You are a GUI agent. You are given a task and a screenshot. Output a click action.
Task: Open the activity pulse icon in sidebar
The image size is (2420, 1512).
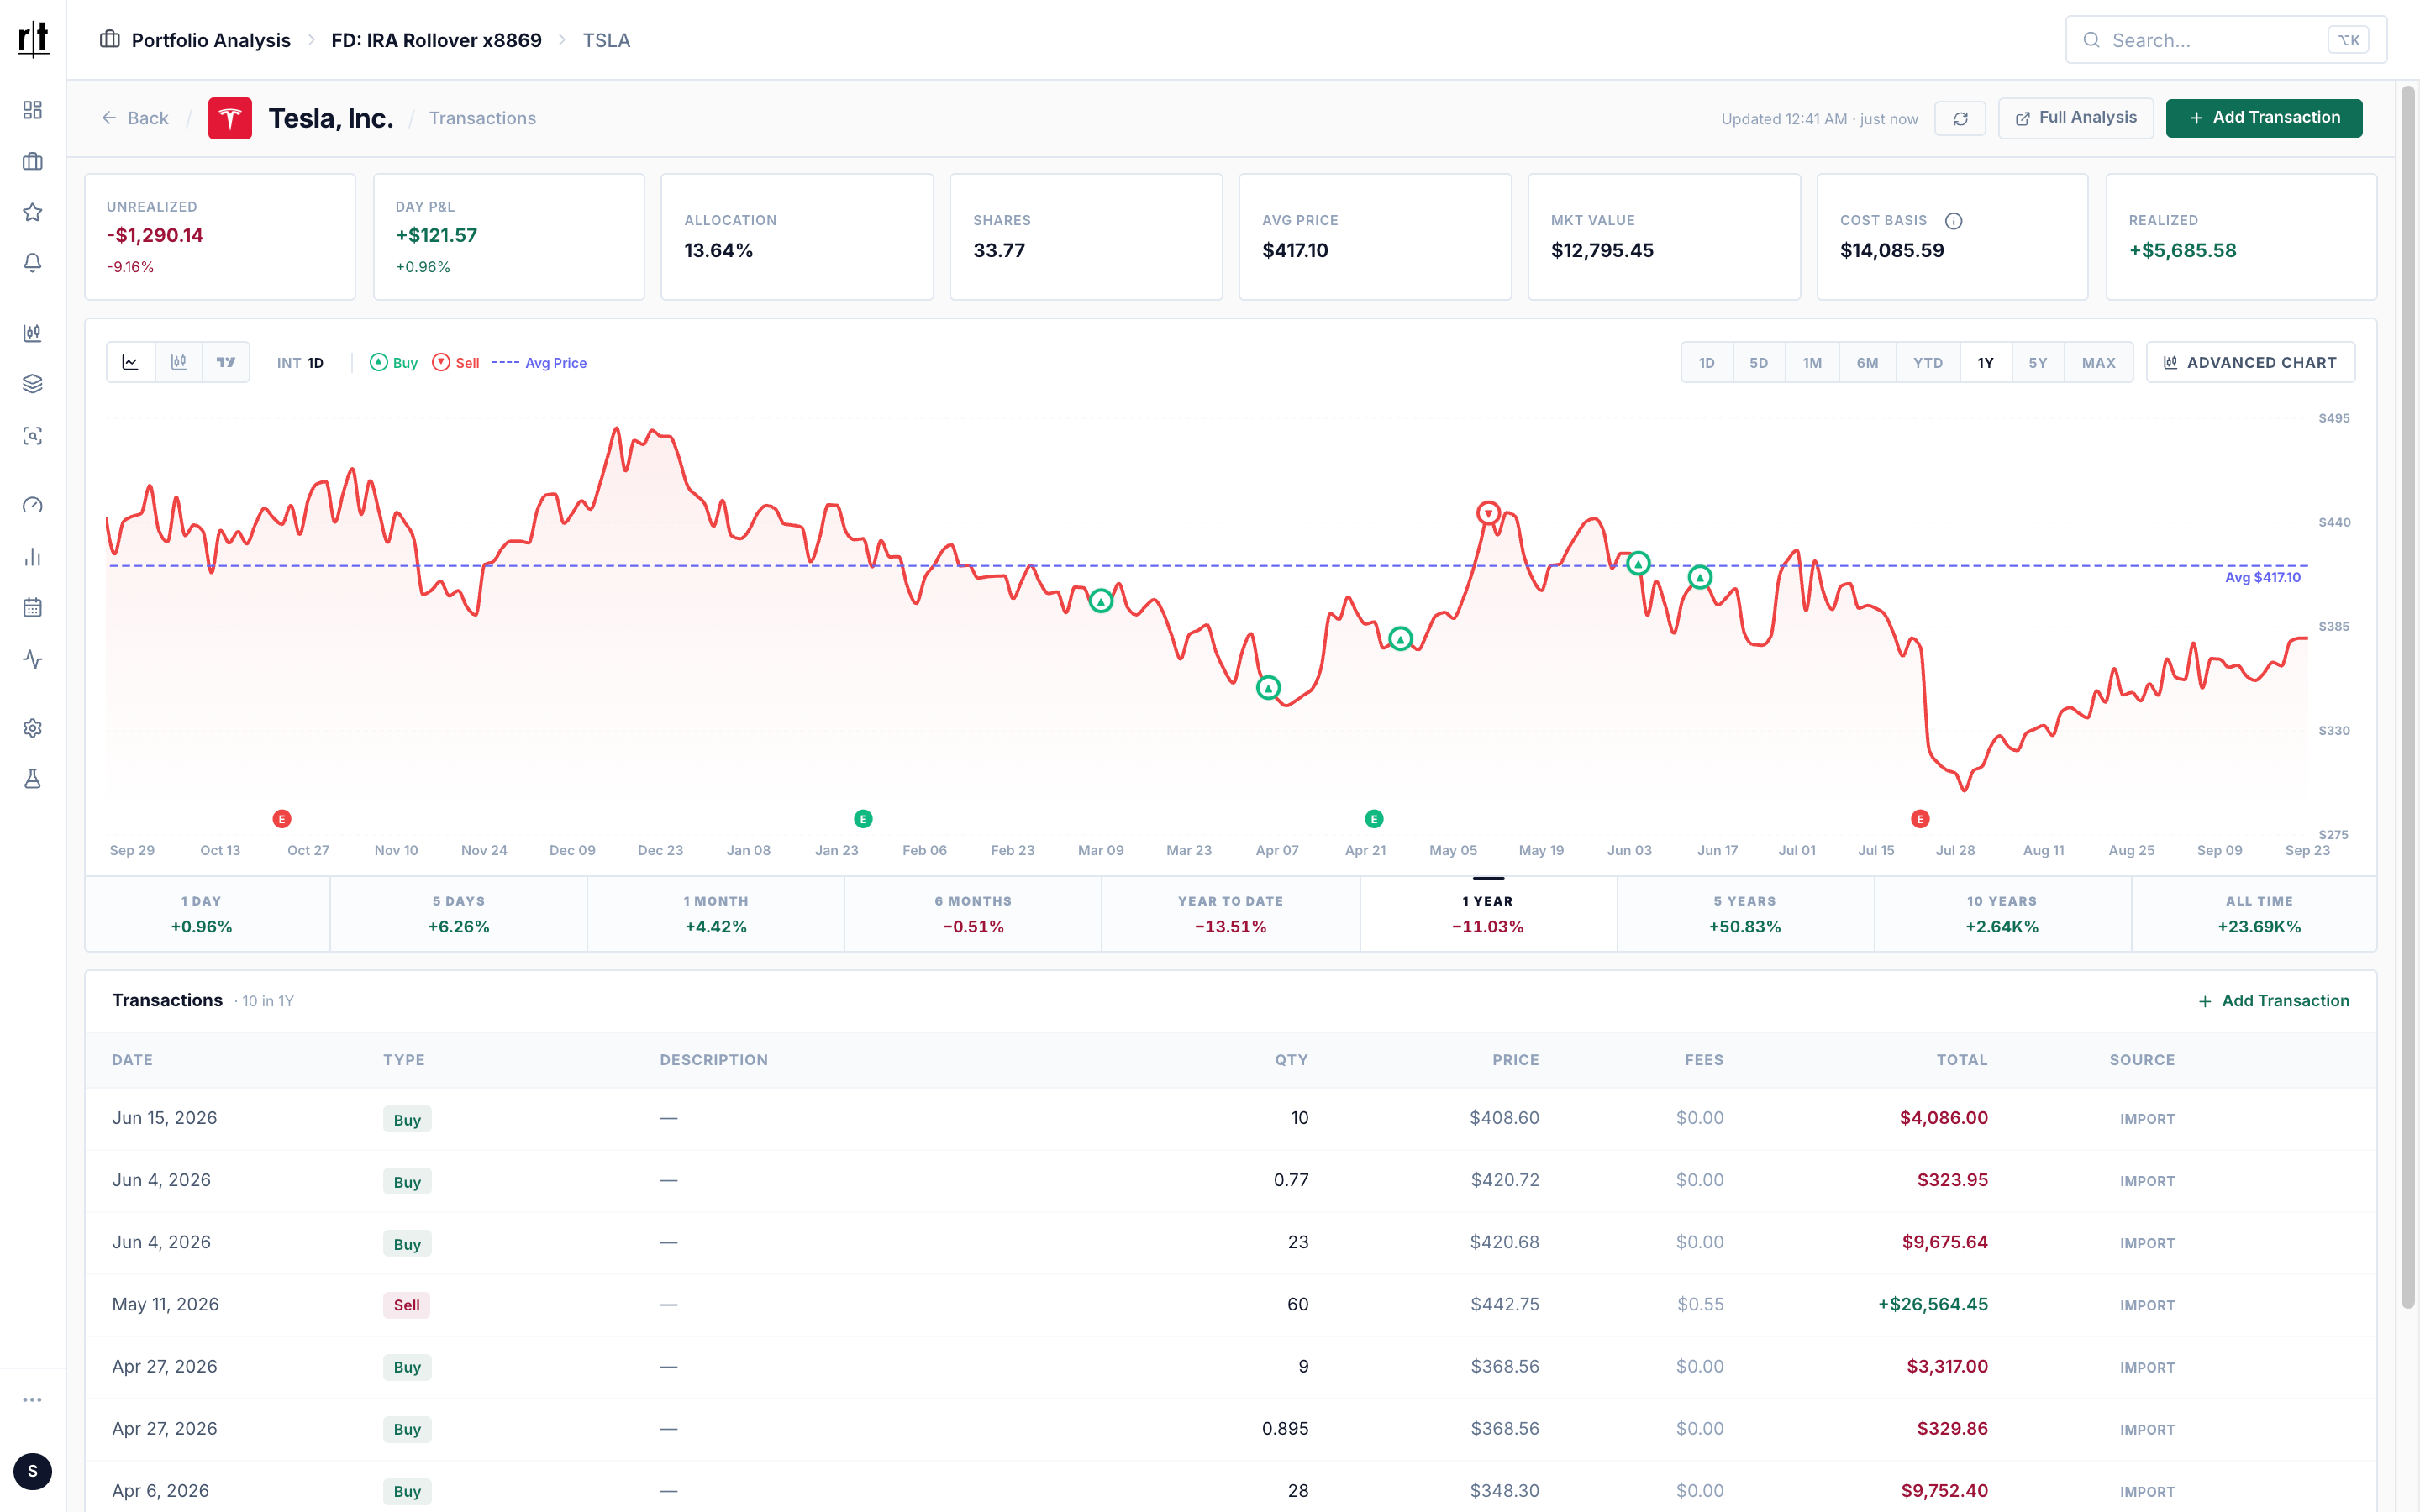coord(32,659)
